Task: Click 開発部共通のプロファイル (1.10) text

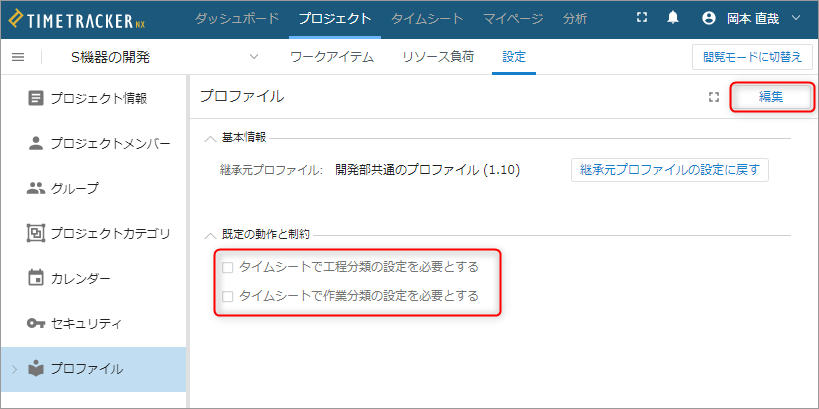Action: (427, 170)
